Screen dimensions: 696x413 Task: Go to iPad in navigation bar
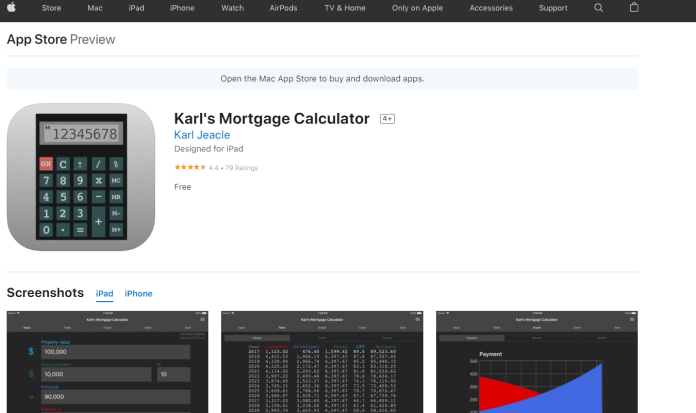pyautogui.click(x=136, y=8)
